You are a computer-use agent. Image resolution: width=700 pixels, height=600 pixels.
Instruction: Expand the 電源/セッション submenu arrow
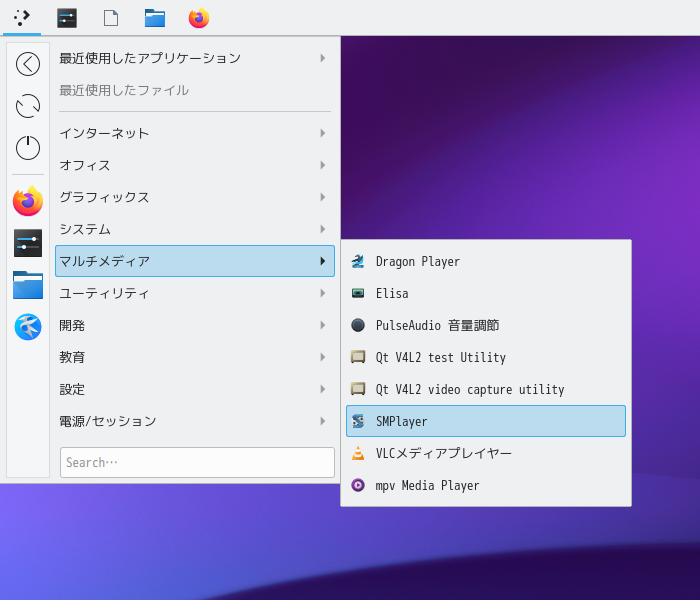point(323,421)
